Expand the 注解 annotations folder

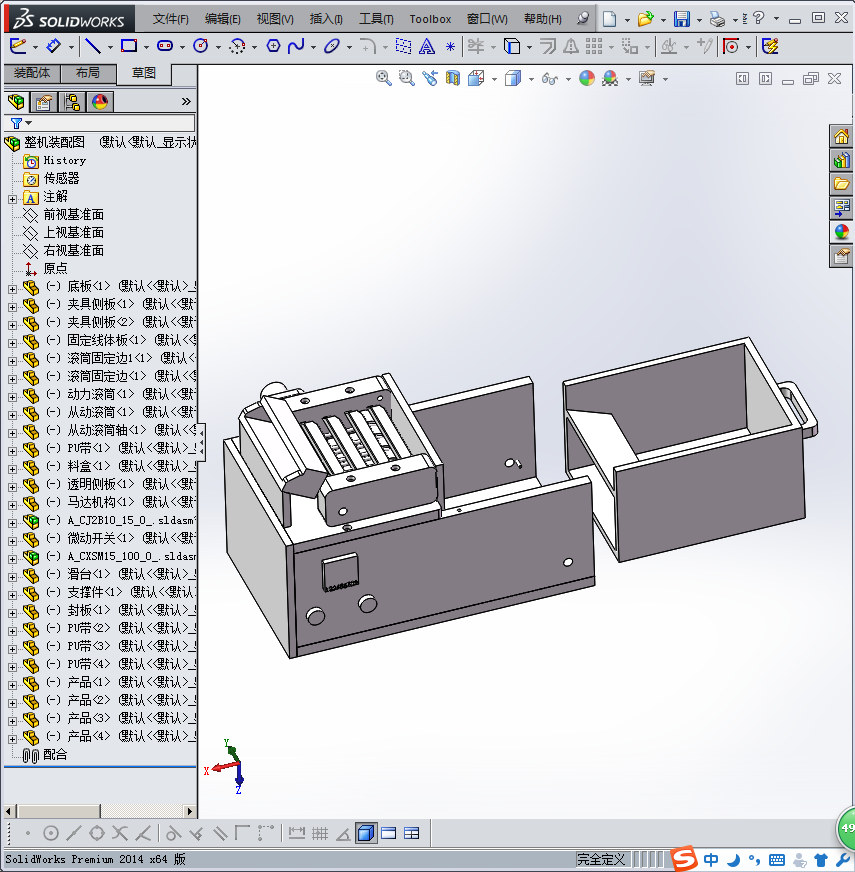click(x=12, y=199)
